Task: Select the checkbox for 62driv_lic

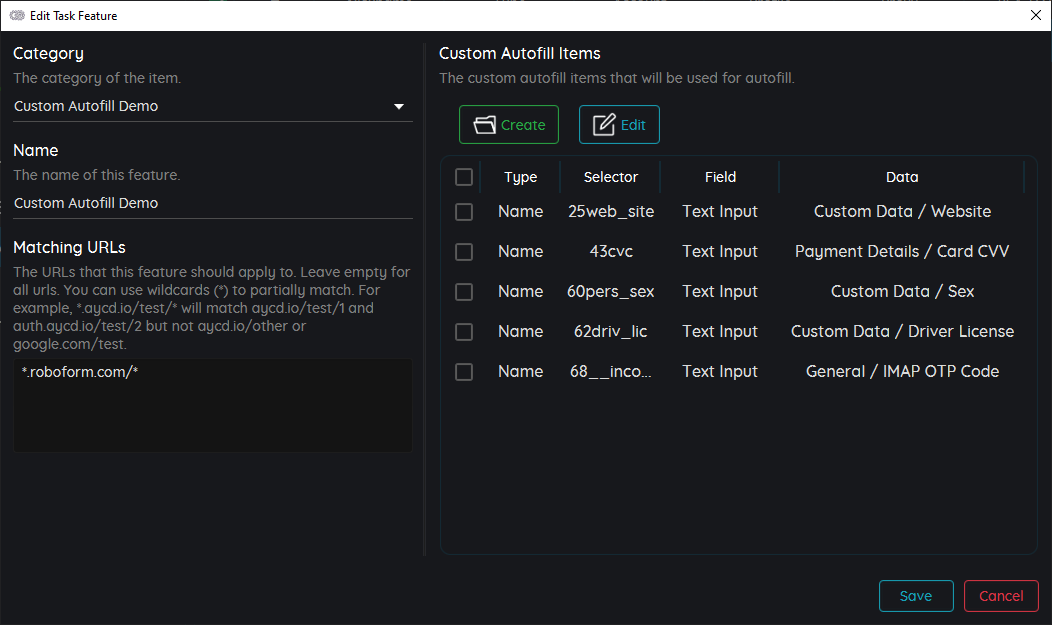Action: click(463, 331)
